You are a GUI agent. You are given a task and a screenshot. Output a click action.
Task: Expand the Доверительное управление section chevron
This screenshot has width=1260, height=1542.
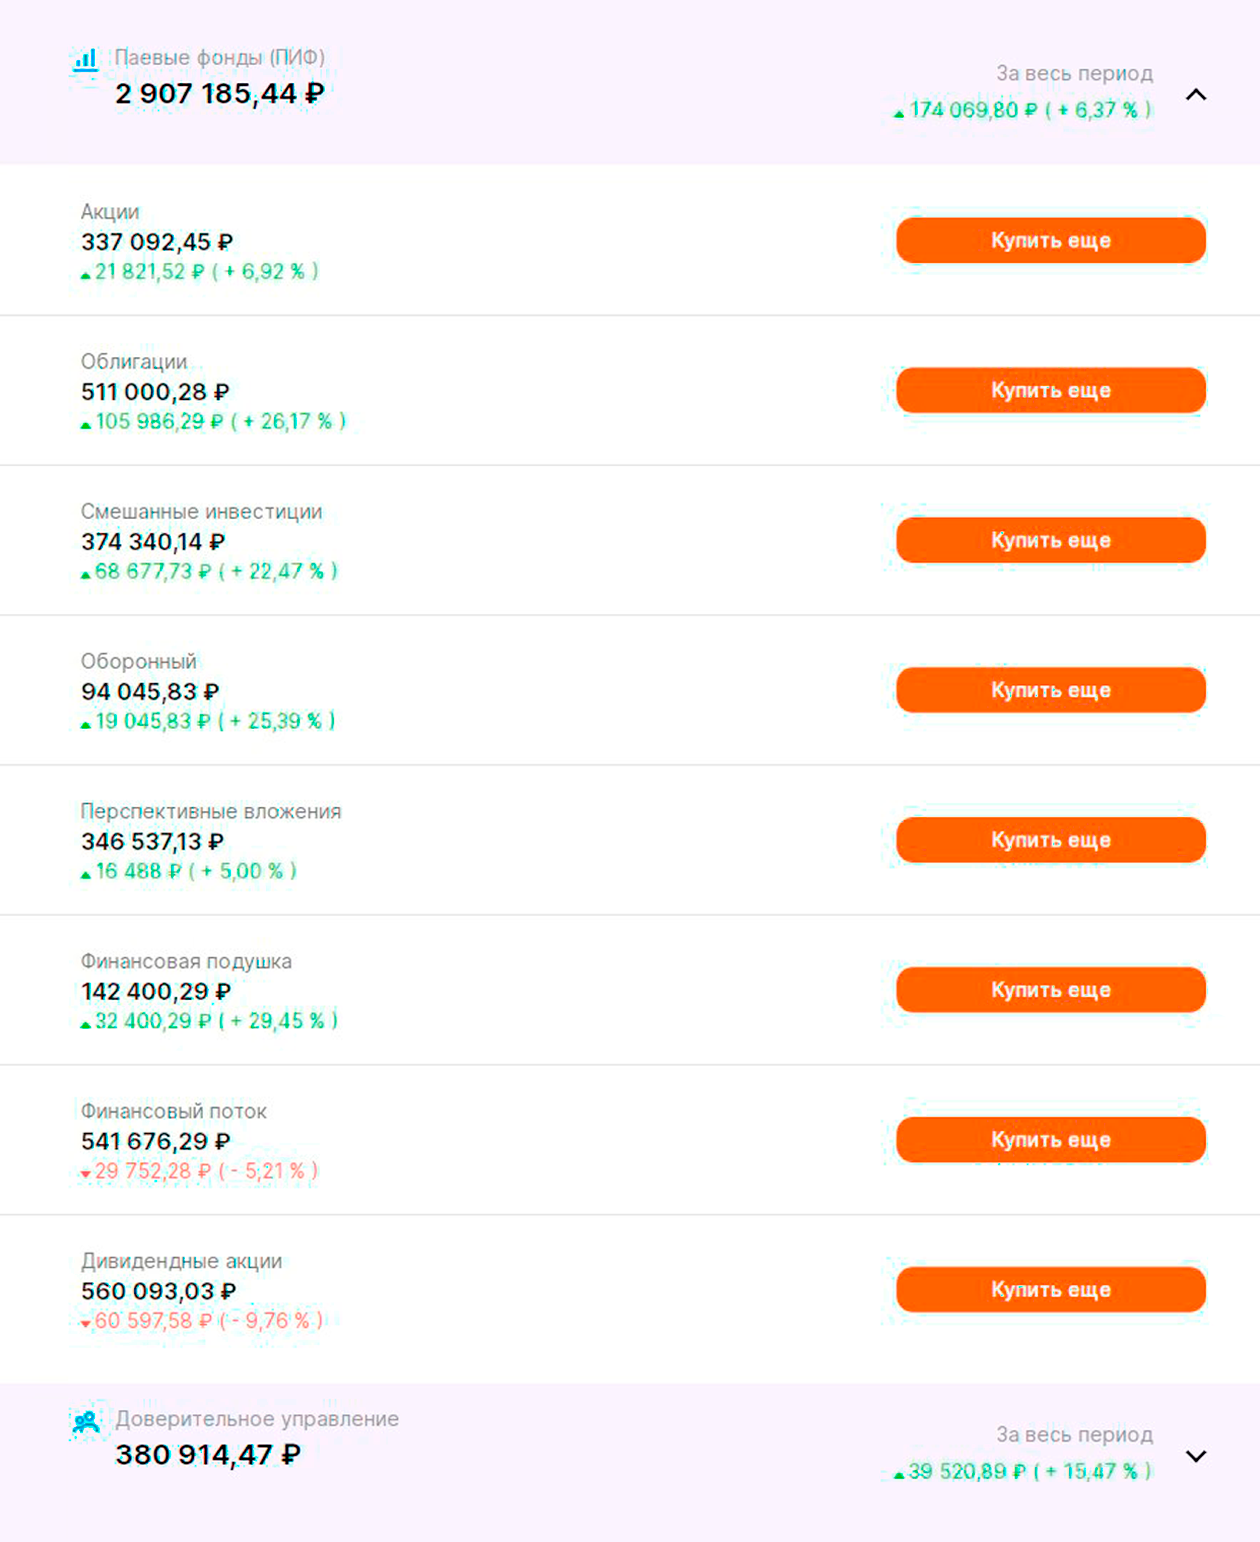pos(1196,1456)
